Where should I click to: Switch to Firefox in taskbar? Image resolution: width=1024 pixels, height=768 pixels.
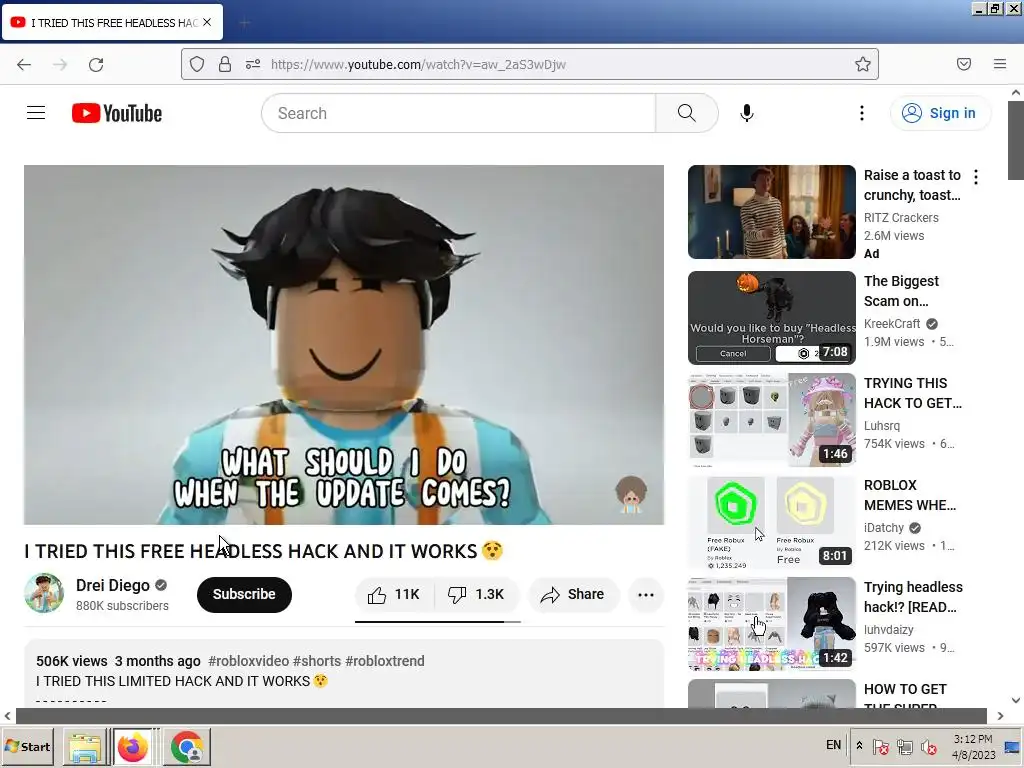tap(133, 747)
